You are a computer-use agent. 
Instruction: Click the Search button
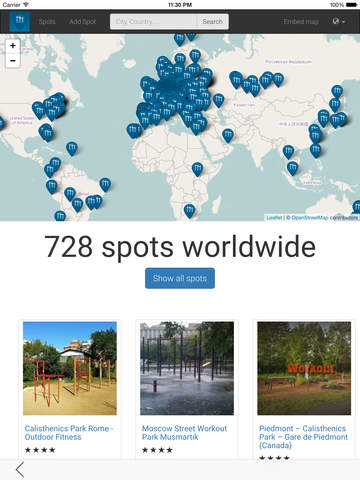pos(212,21)
